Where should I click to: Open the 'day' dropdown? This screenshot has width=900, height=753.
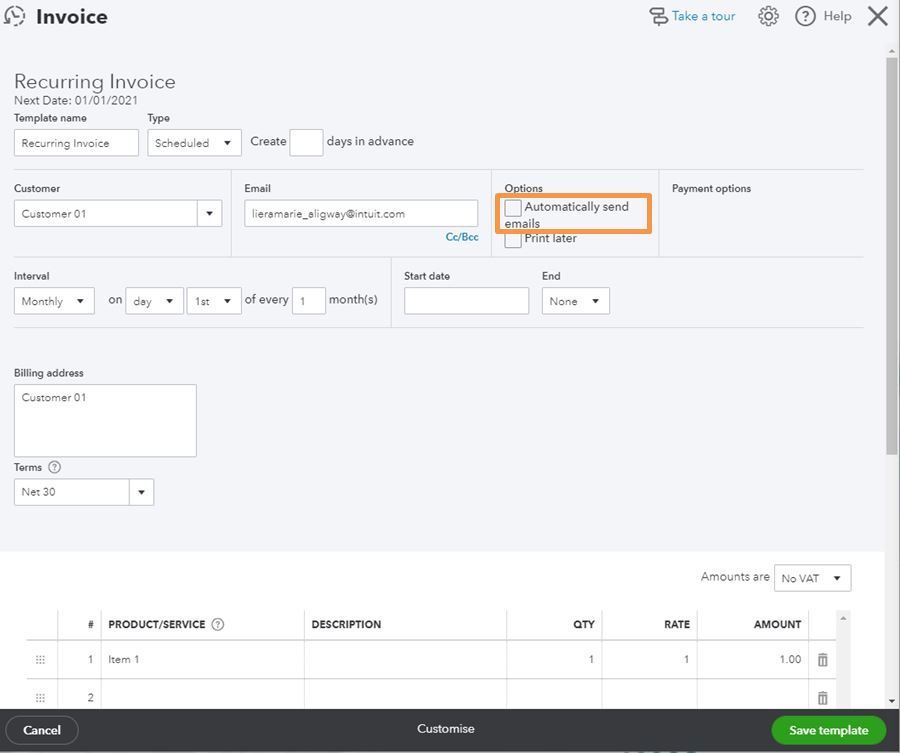pos(154,301)
